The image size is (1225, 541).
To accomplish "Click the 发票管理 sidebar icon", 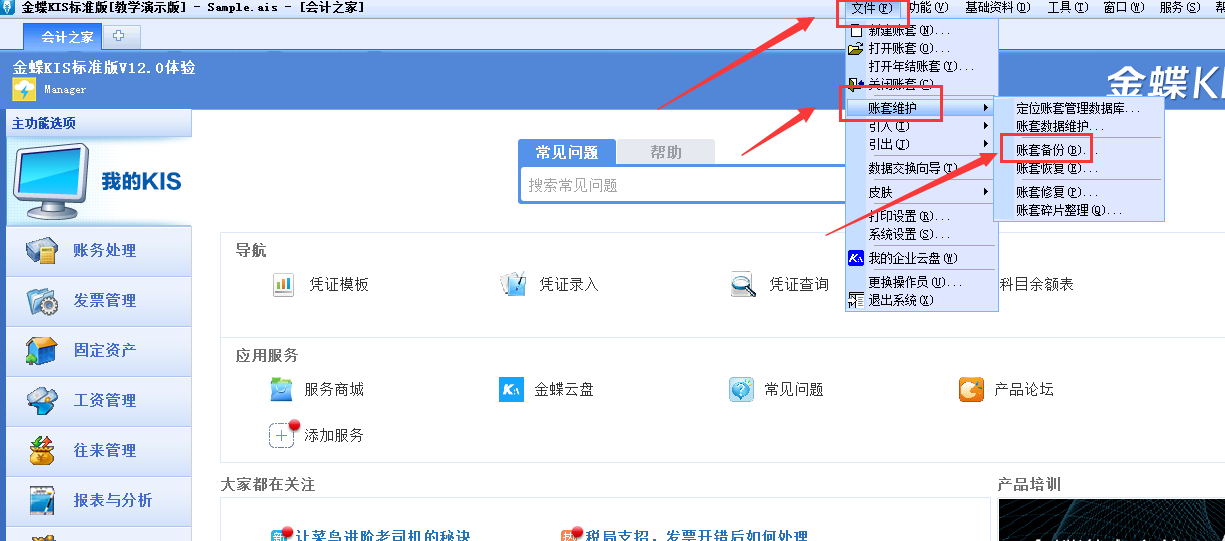I will click(x=42, y=301).
